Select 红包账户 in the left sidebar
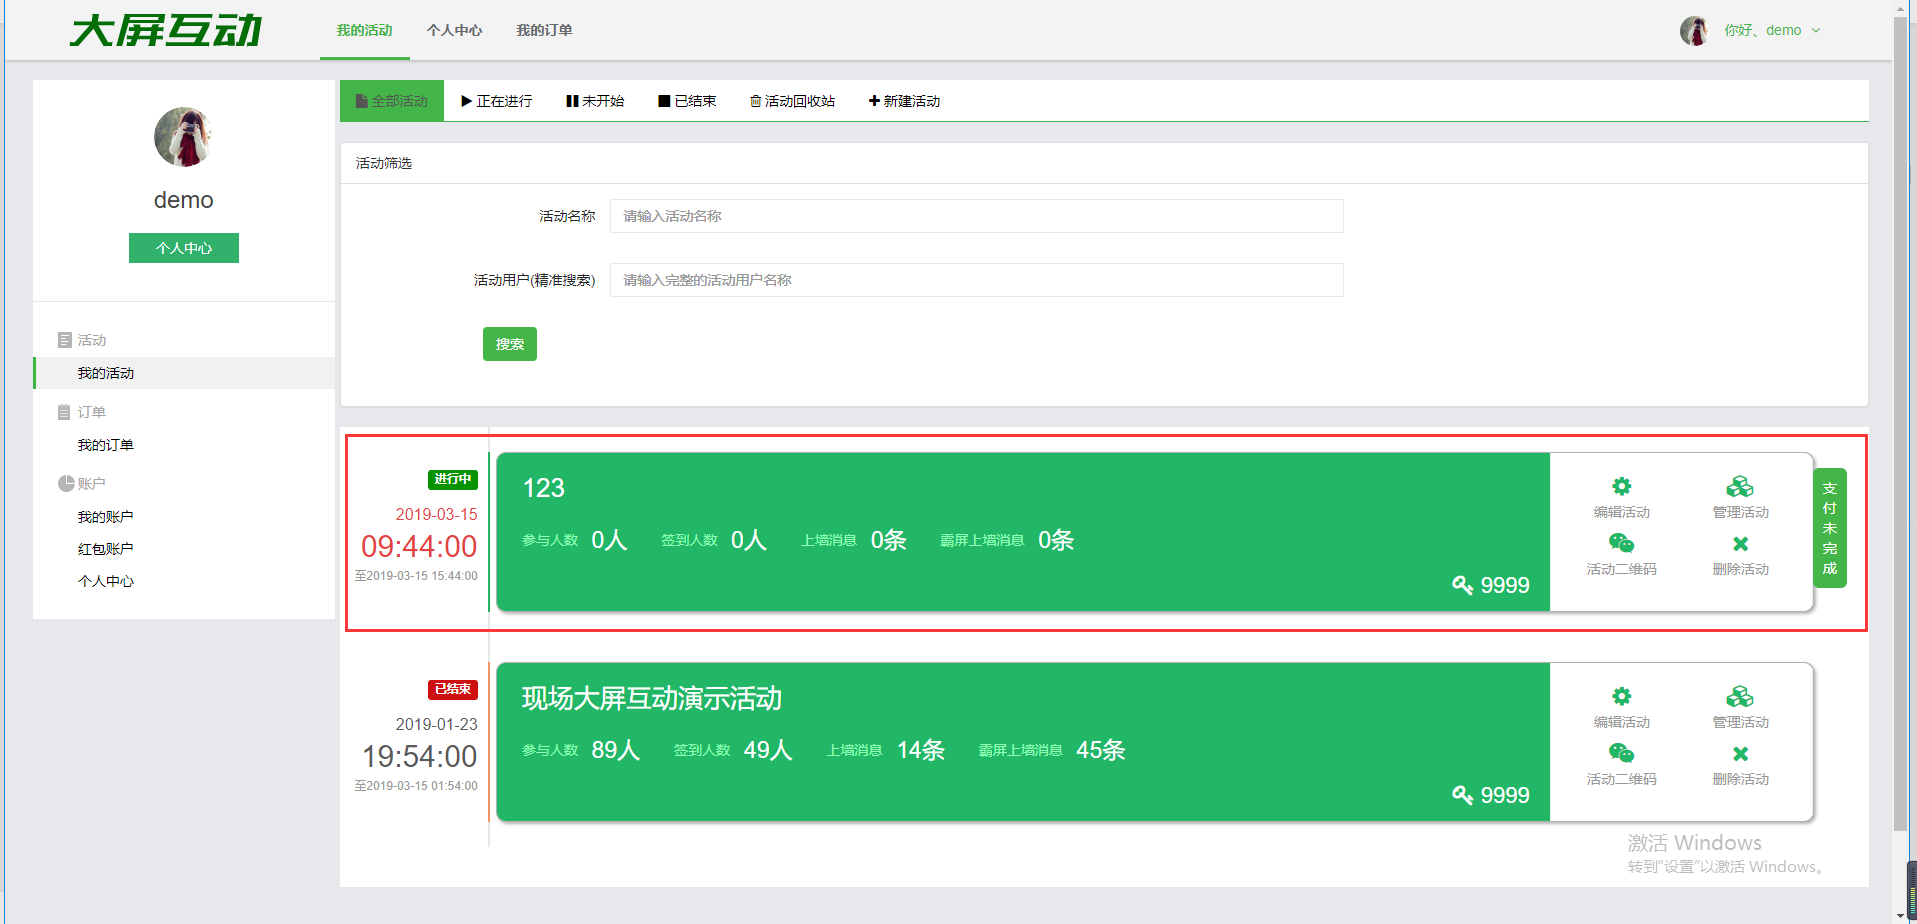This screenshot has height=924, width=1917. coord(105,549)
